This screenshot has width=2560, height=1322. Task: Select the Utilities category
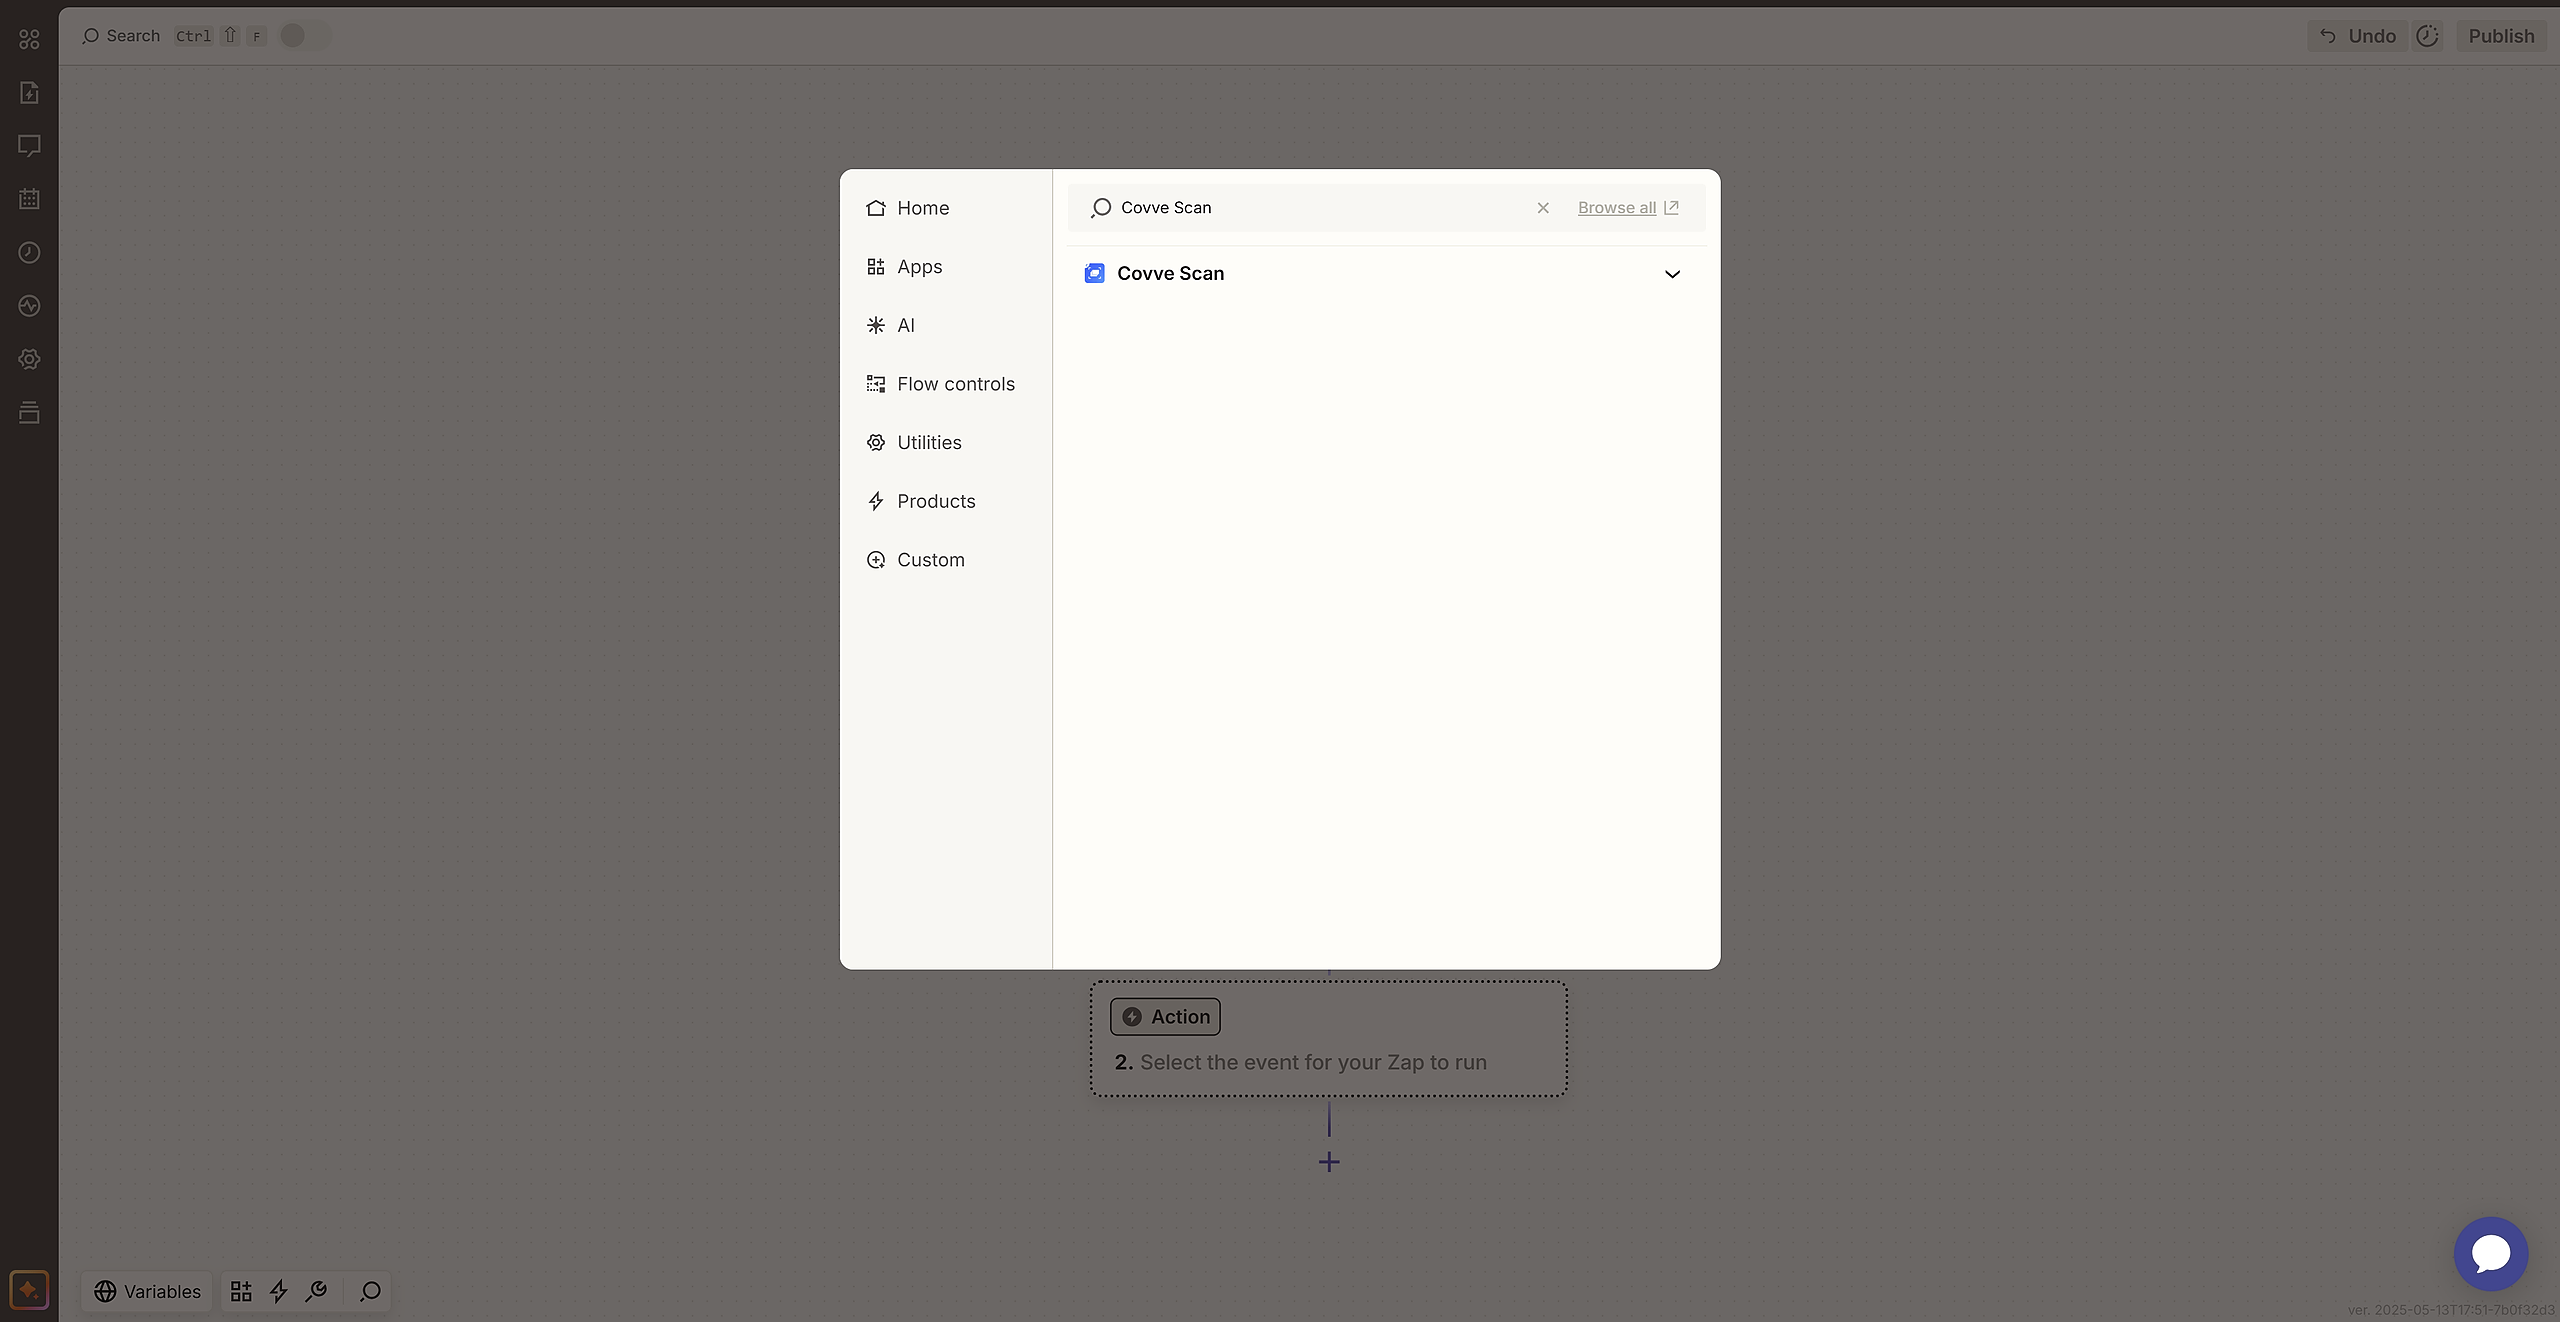pyautogui.click(x=928, y=443)
